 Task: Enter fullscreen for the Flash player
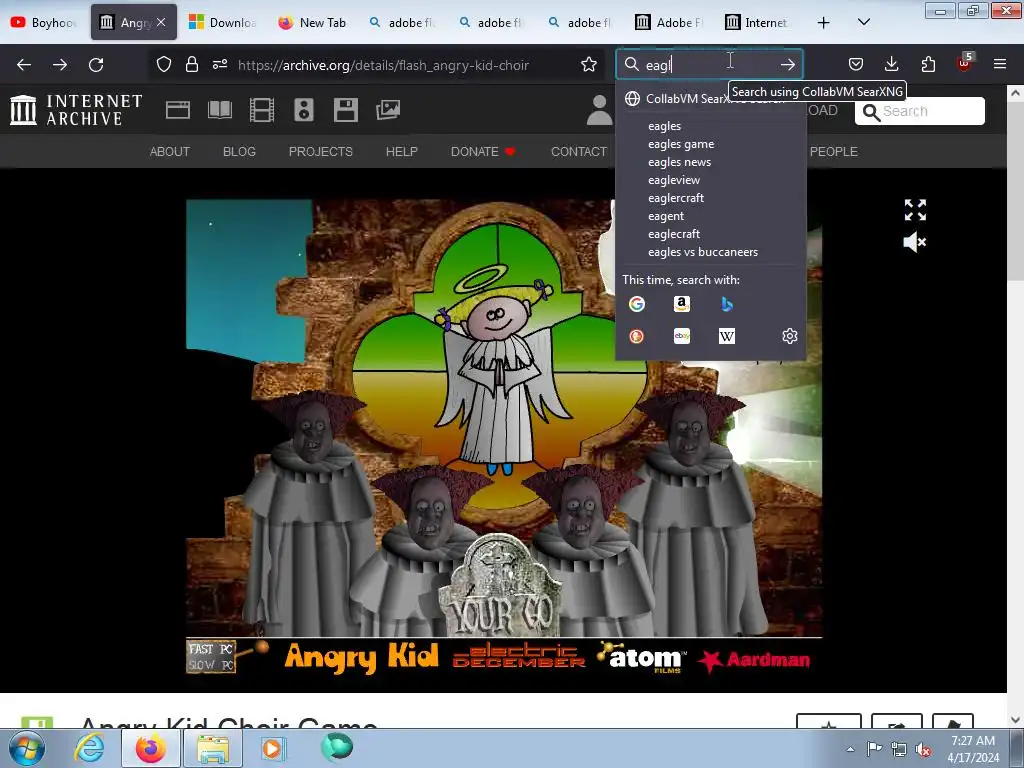[915, 210]
